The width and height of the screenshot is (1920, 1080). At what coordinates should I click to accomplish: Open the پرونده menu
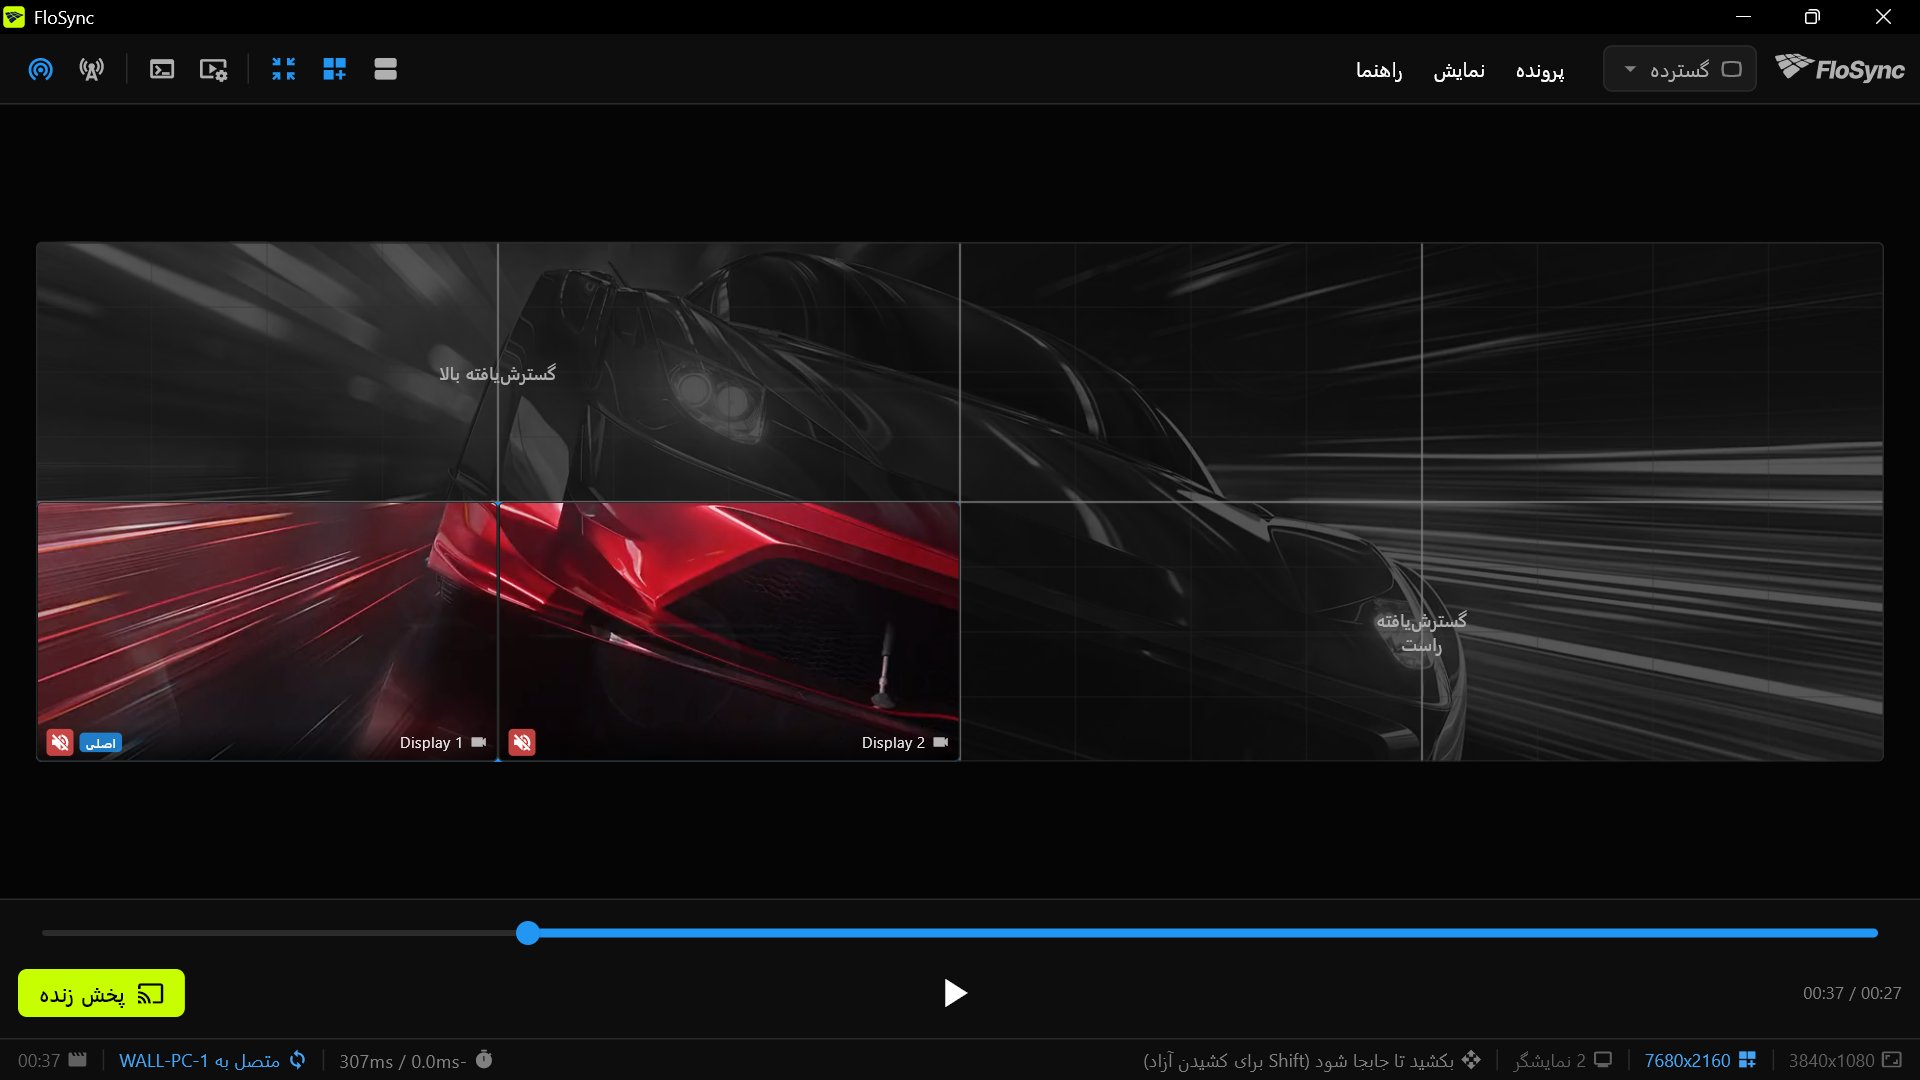[1540, 70]
